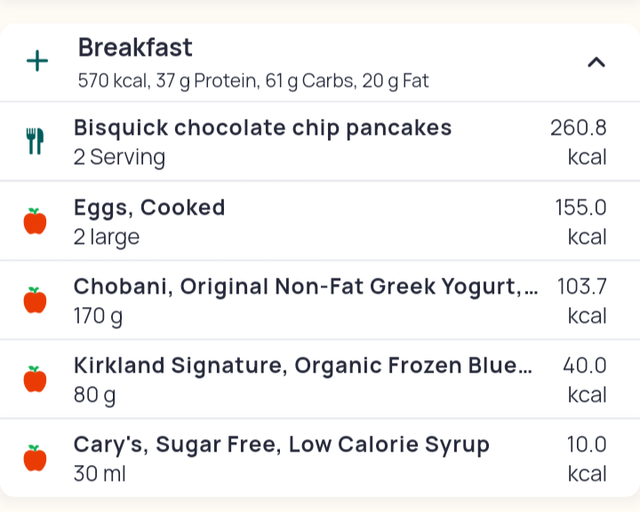
Task: Click the 155.0 kcal value for eggs
Action: coord(581,222)
